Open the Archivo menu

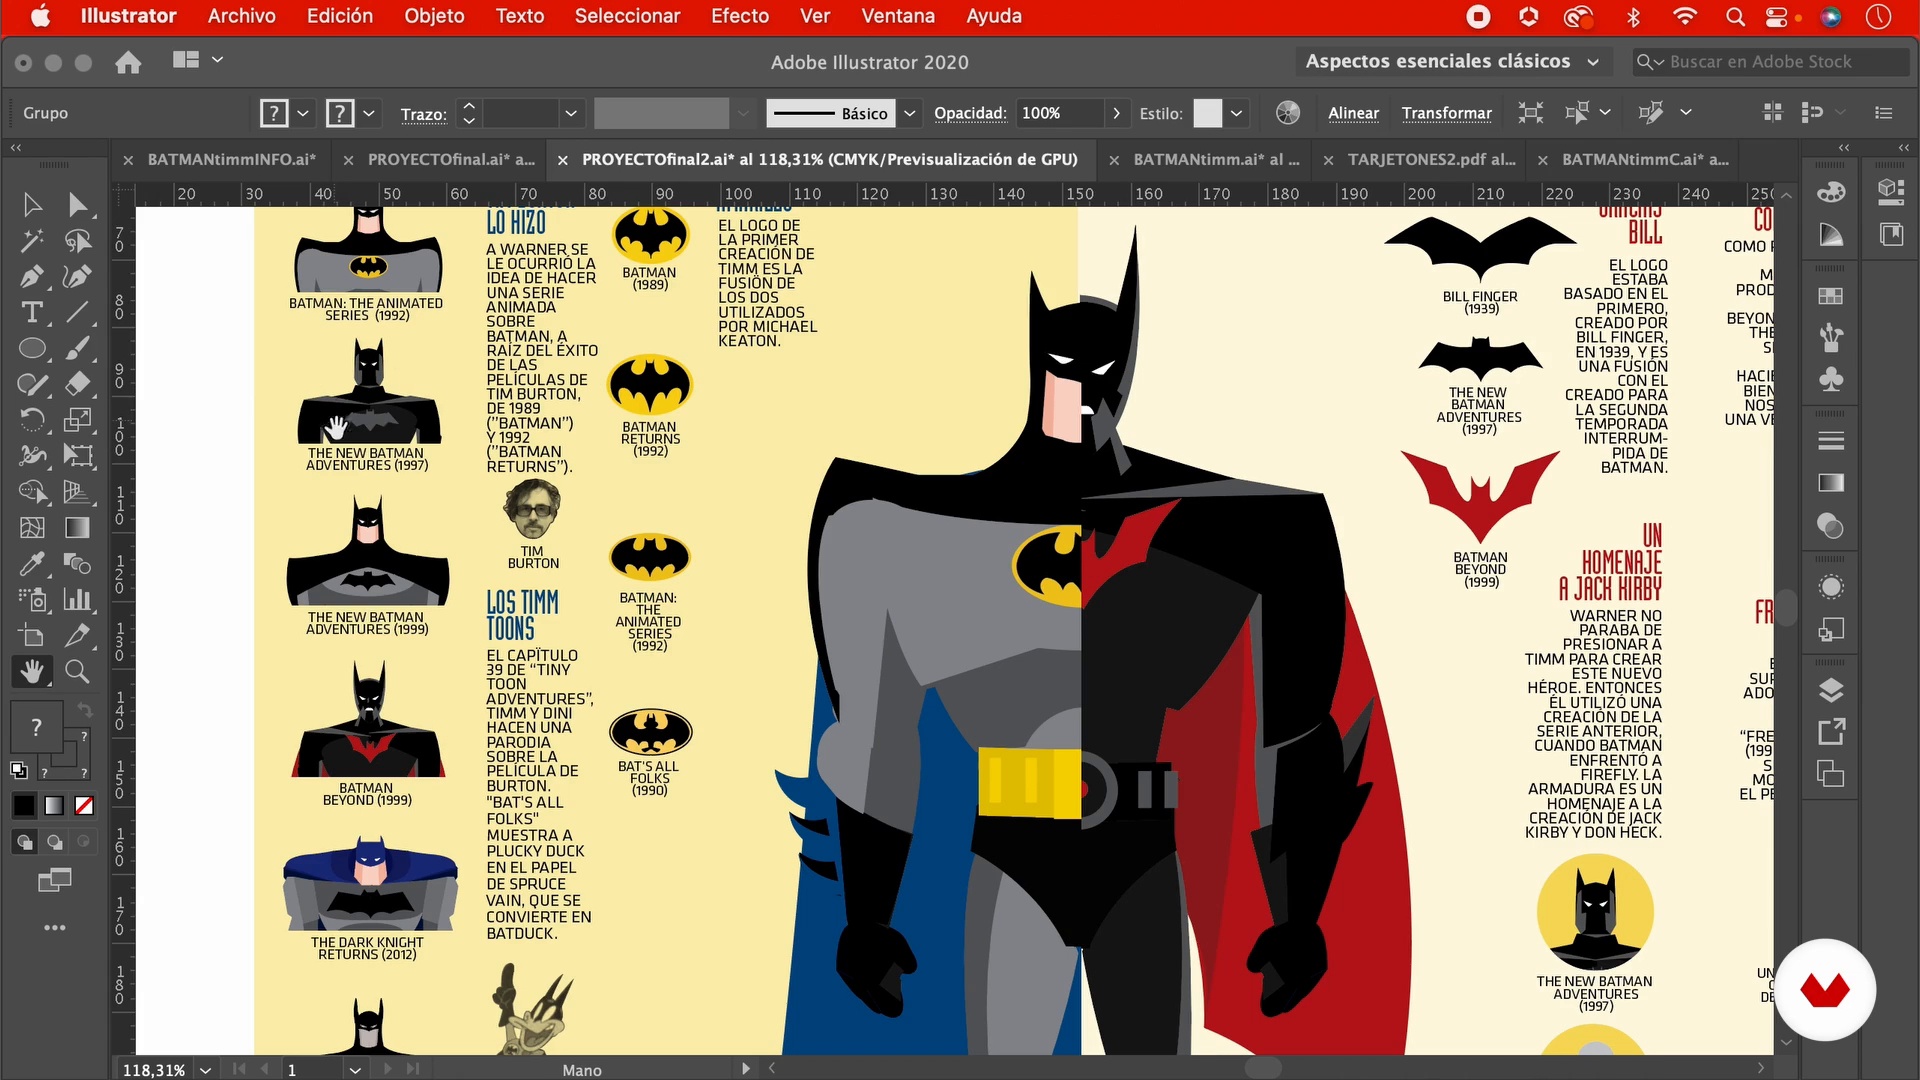click(241, 16)
